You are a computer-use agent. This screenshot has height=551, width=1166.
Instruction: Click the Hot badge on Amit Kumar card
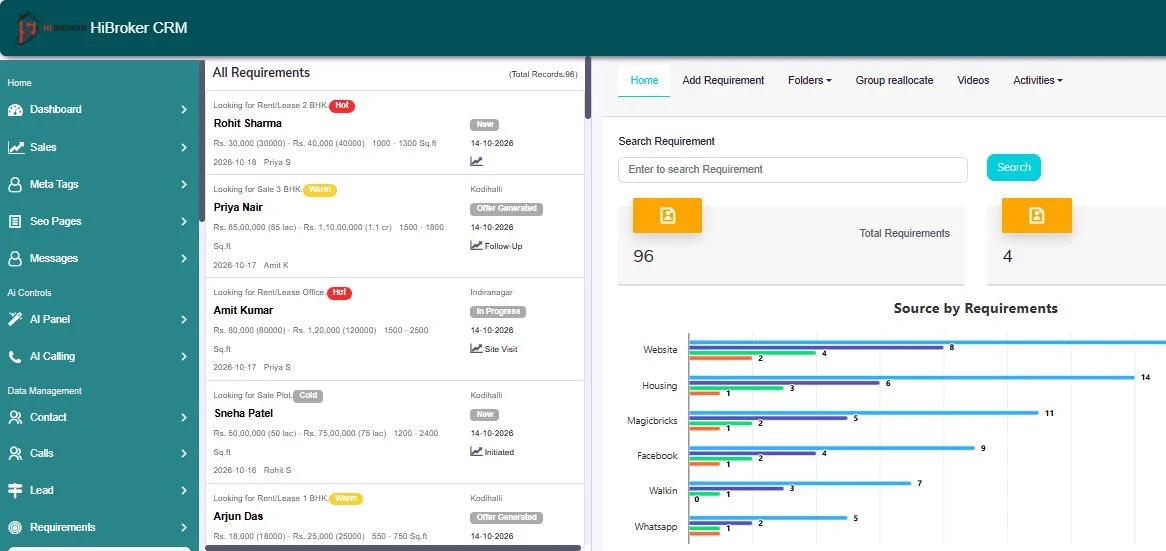tap(339, 293)
